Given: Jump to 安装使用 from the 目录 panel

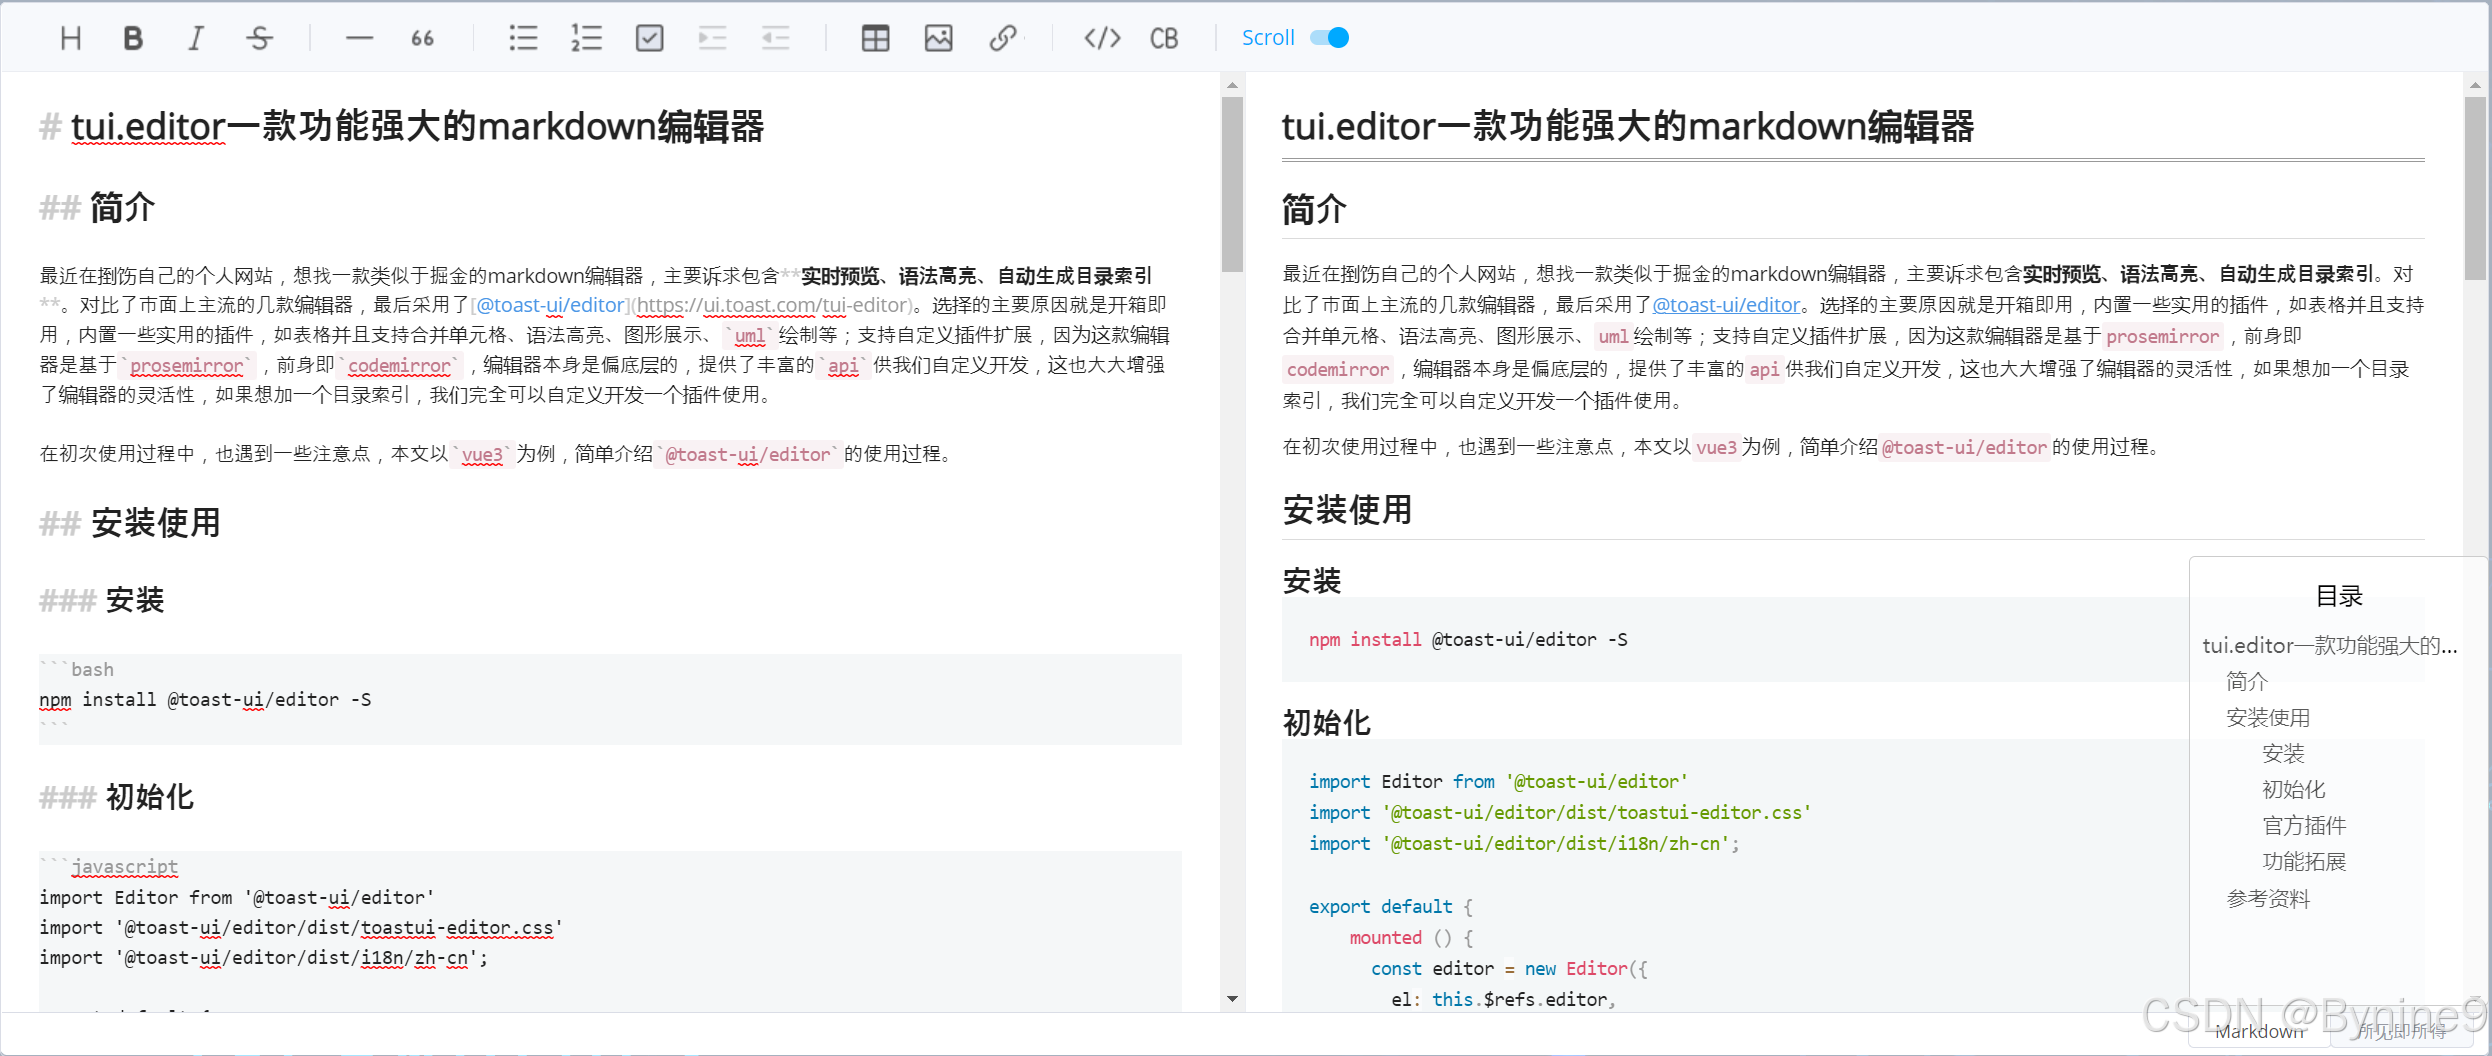Looking at the screenshot, I should pos(2269,717).
